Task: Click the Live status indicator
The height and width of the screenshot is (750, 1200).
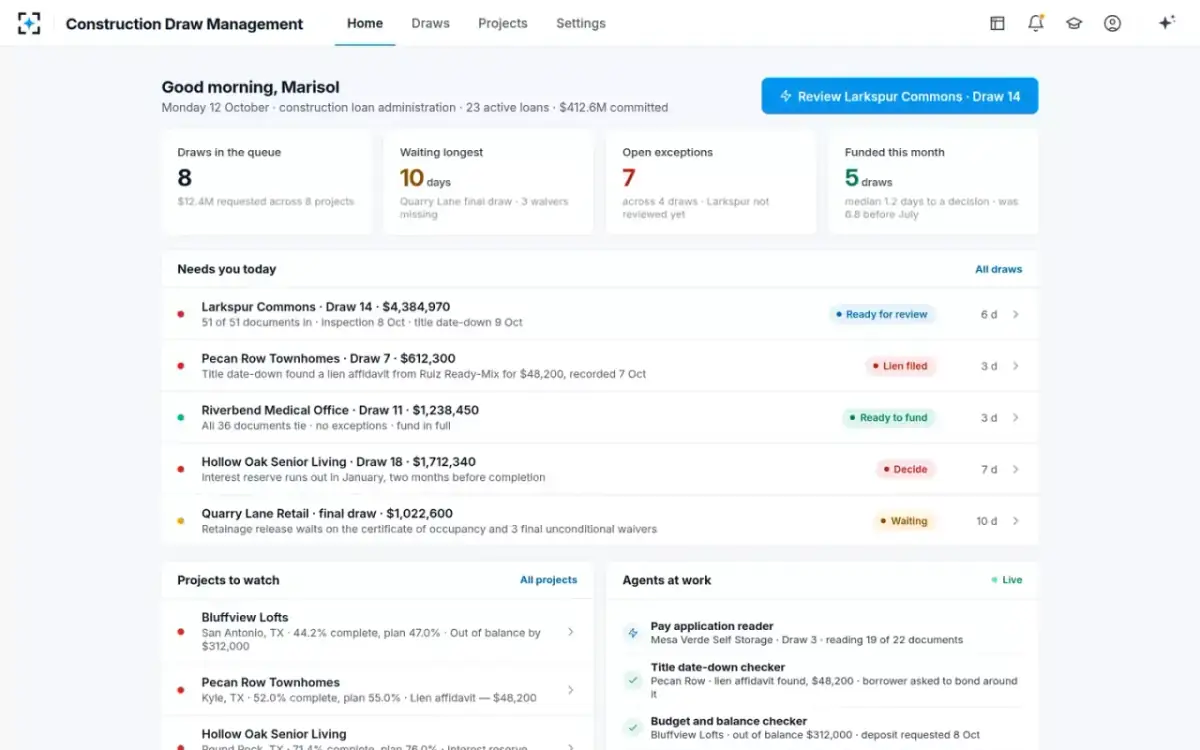Action: click(1007, 580)
